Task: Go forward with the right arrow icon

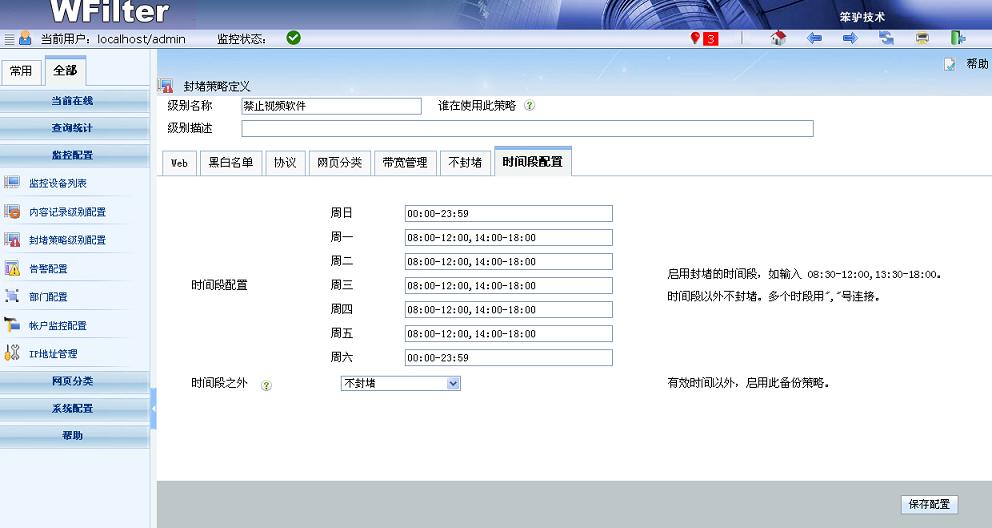Action: (x=849, y=38)
